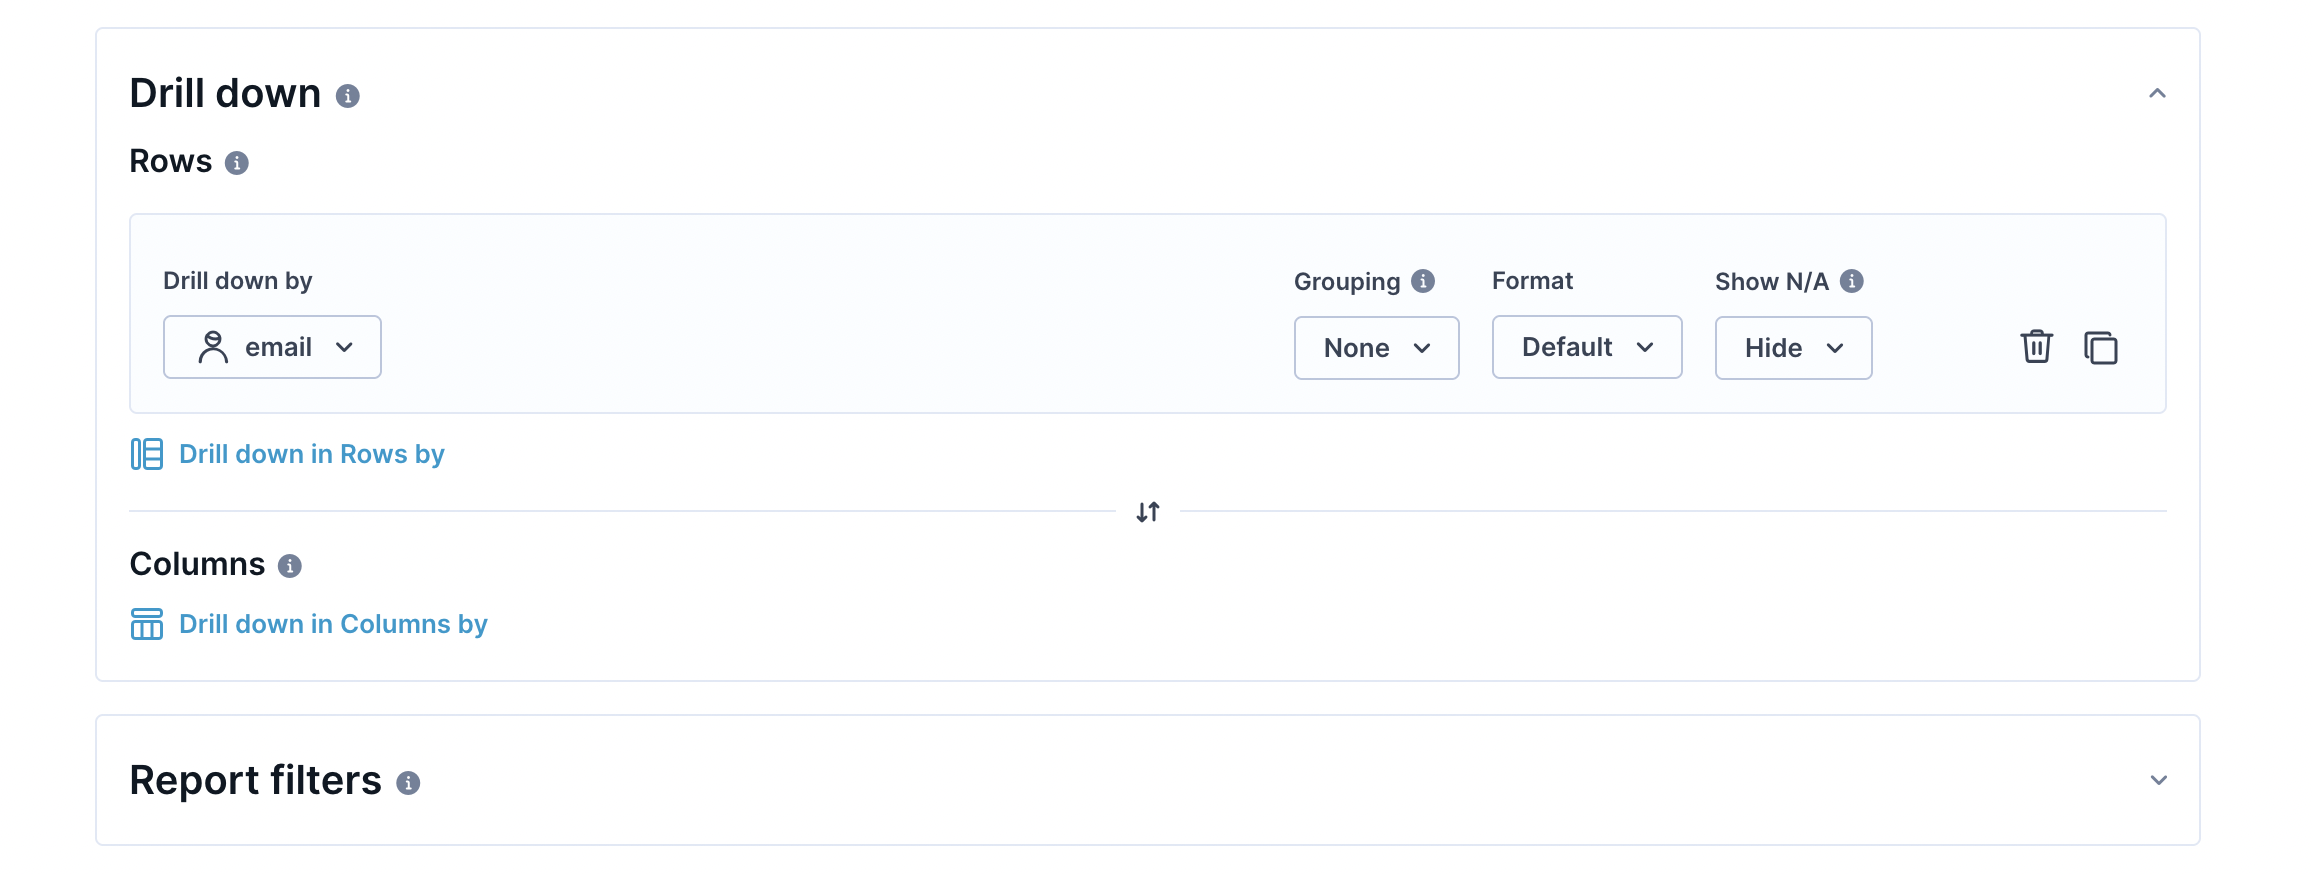The image size is (2312, 874).
Task: Expand the Report filters section
Action: point(2159,780)
